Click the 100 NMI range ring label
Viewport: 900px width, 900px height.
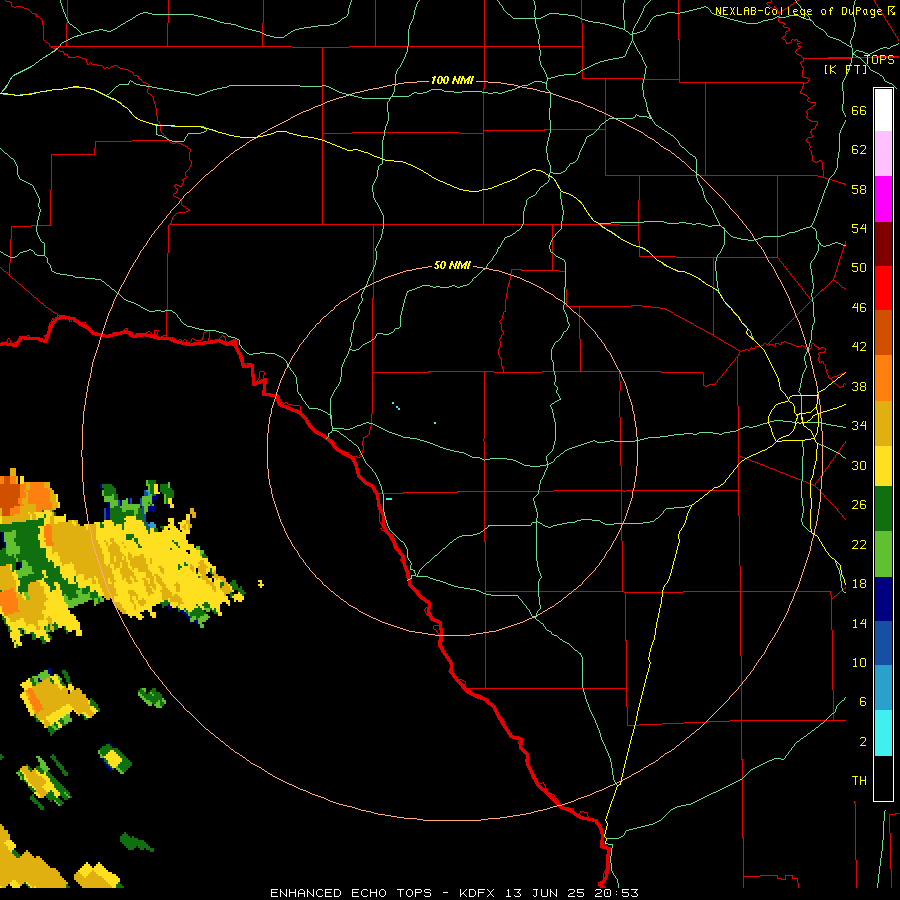tap(452, 80)
